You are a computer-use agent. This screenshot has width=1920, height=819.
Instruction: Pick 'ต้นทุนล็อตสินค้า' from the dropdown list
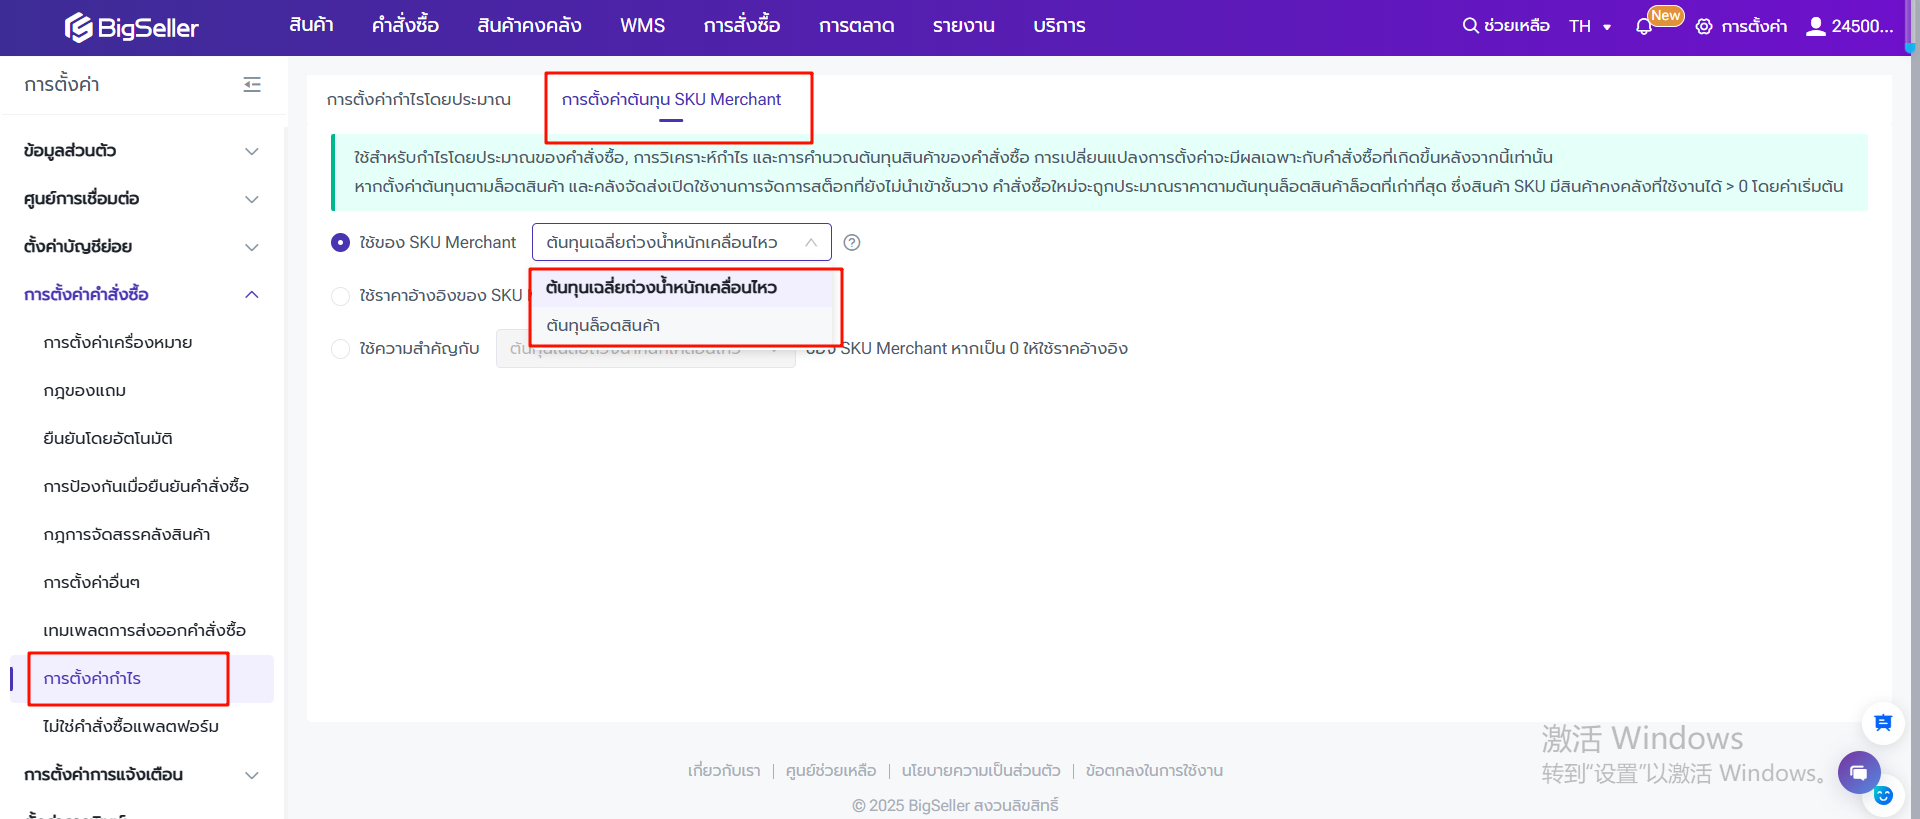click(603, 326)
